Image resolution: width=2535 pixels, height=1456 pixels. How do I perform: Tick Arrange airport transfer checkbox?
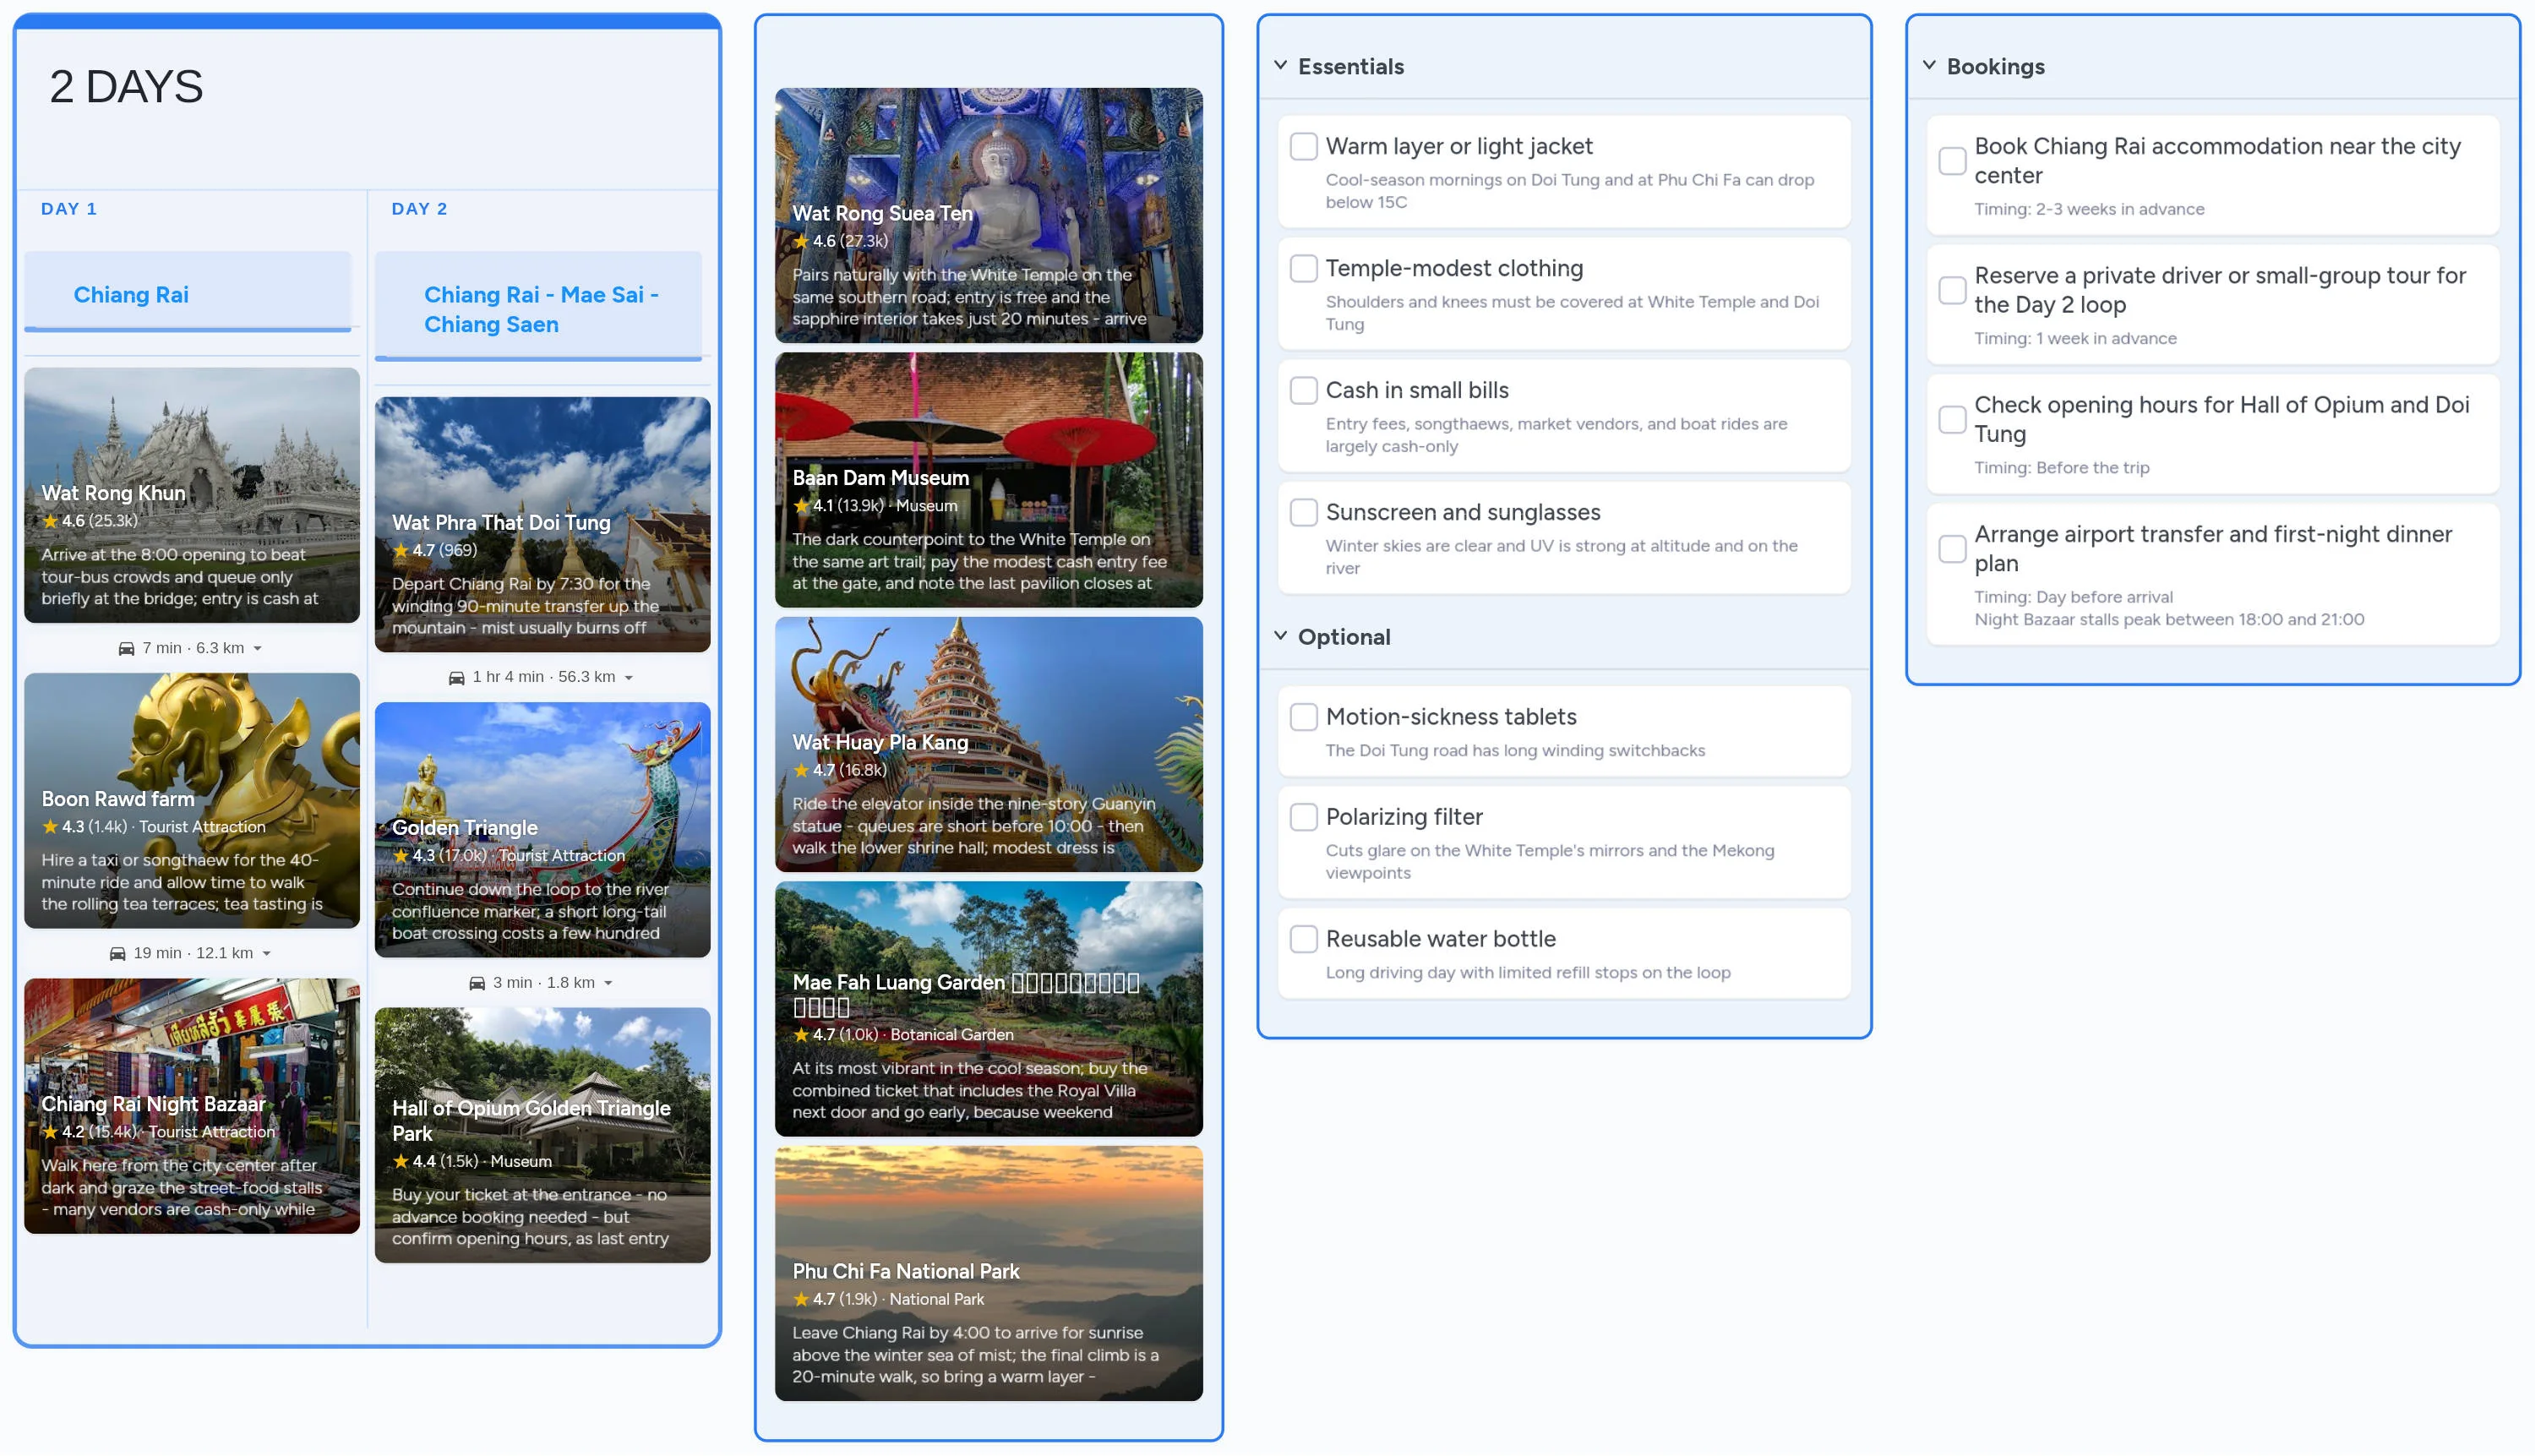tap(1953, 549)
